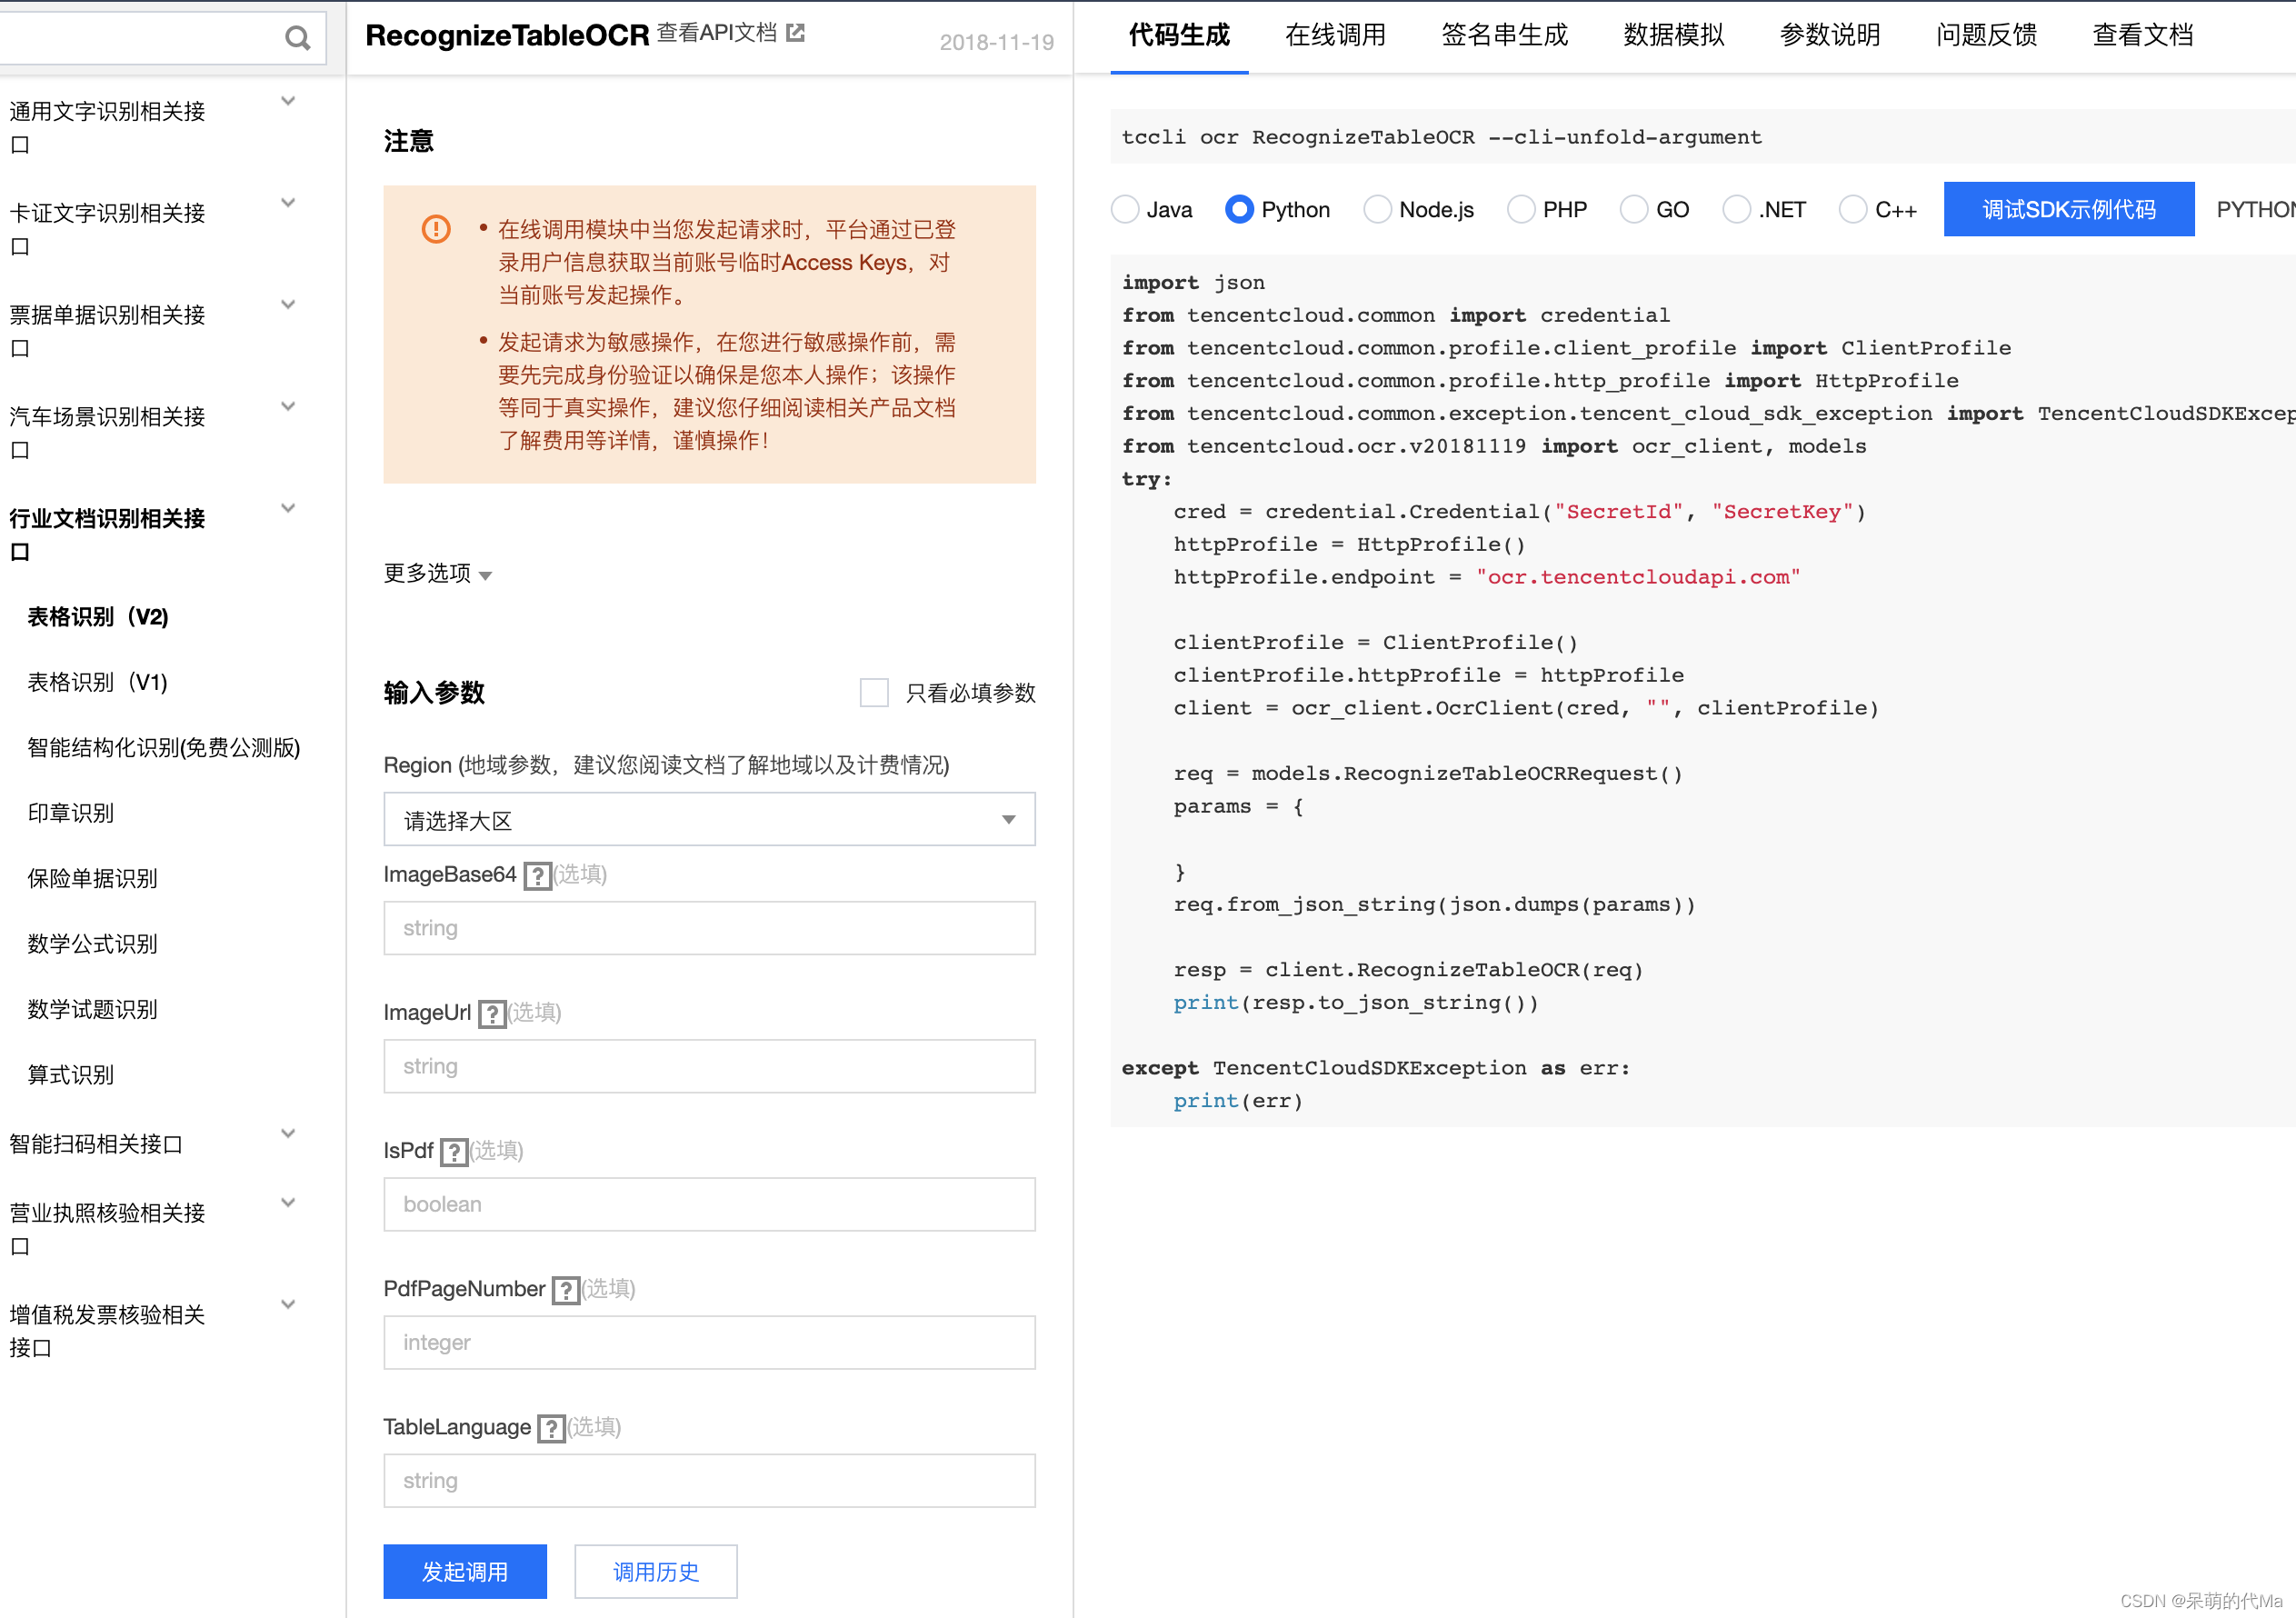Open the 请选择大区 region dropdown
The image size is (2296, 1618).
pyautogui.click(x=709, y=820)
